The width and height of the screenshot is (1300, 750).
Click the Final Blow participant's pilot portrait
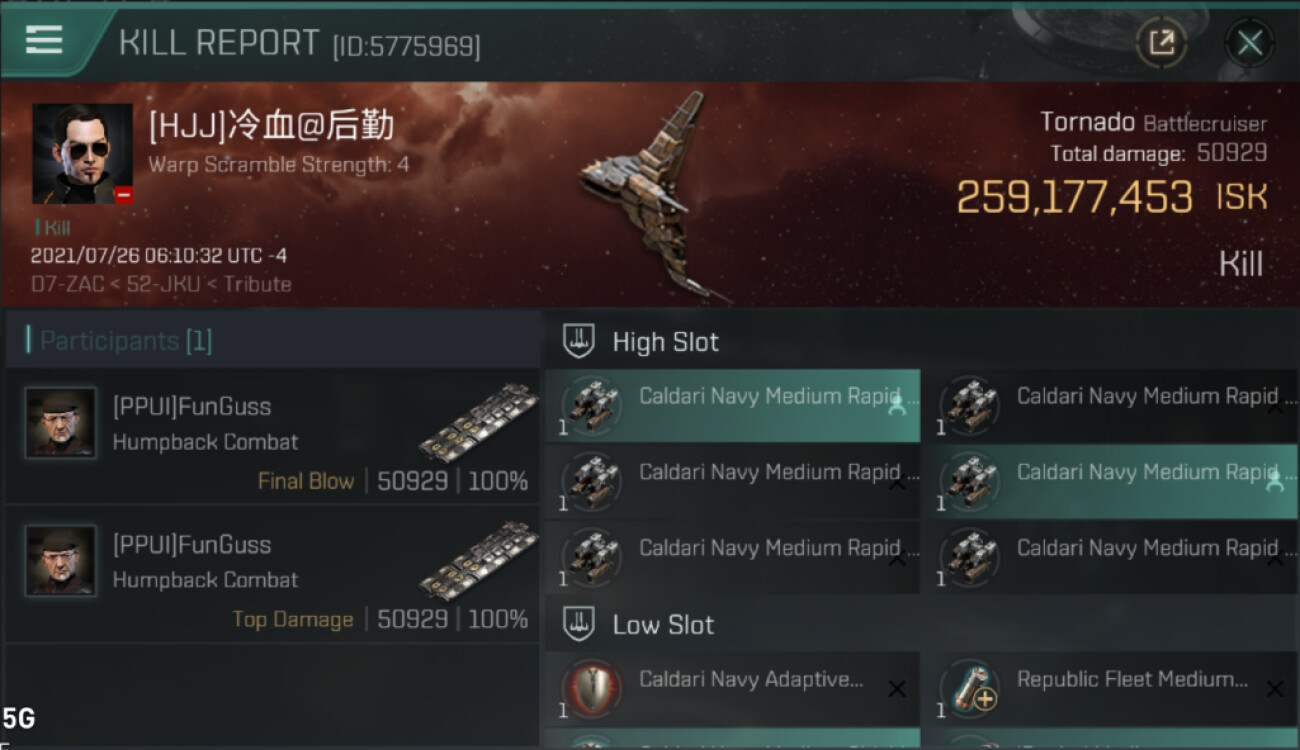tap(61, 423)
